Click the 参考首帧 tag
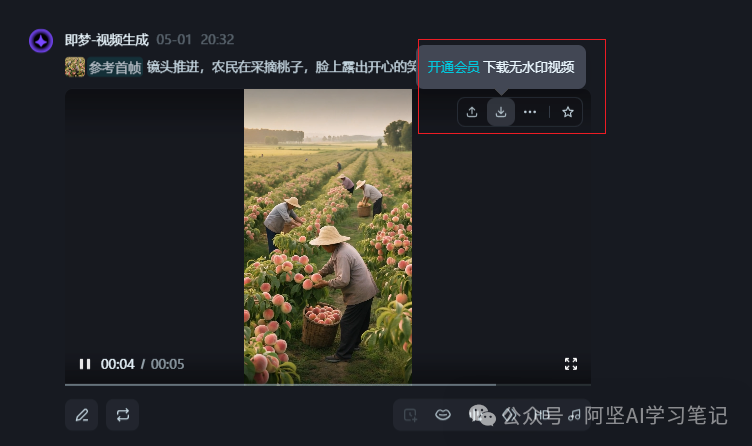 (115, 67)
